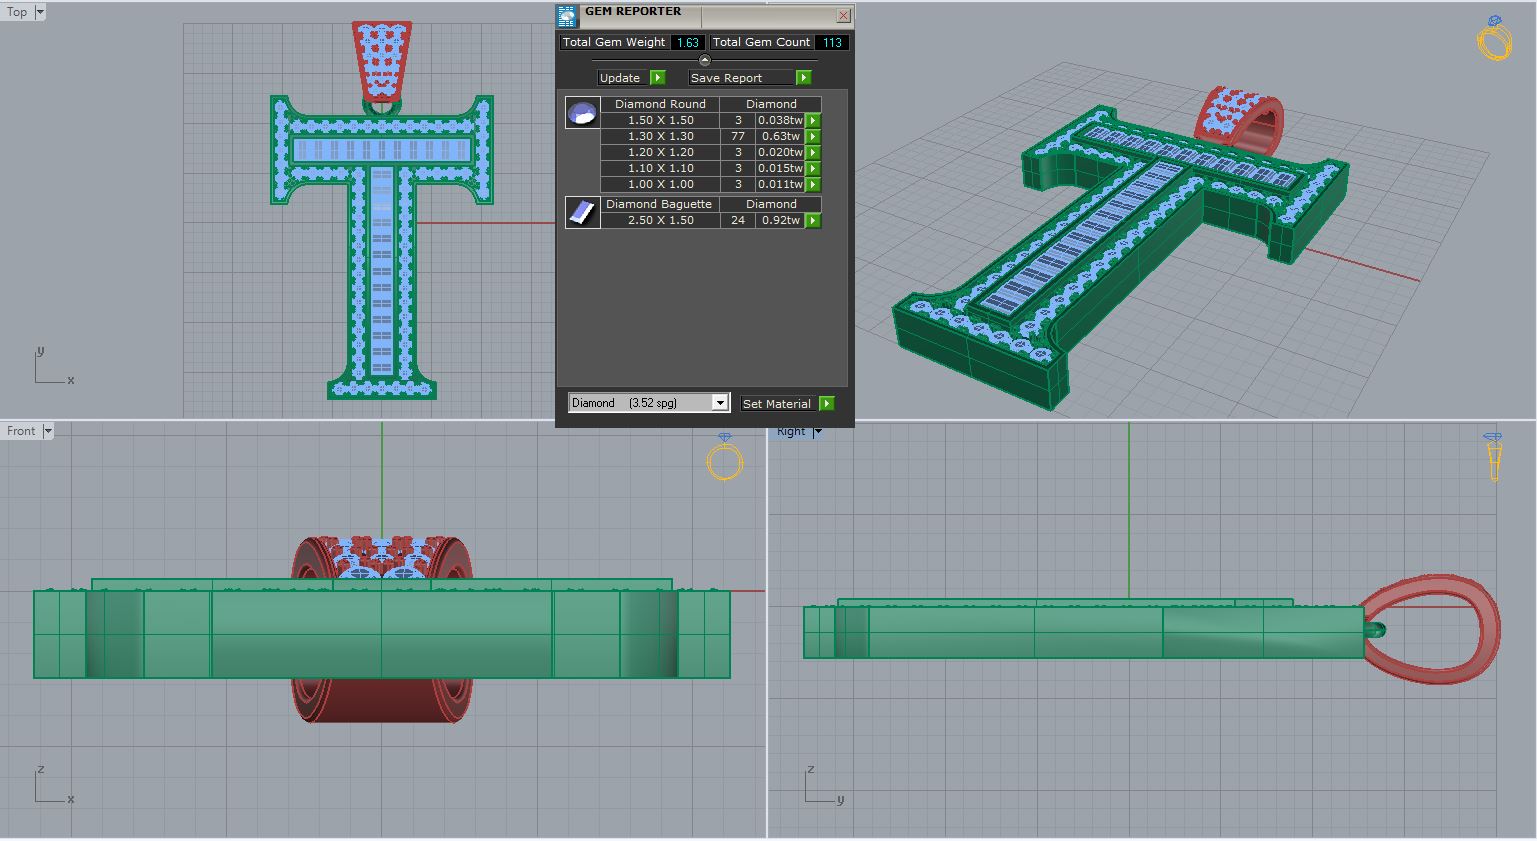Image resolution: width=1537 pixels, height=841 pixels.
Task: Collapse the Gem Reporter panel with the round arrow
Action: point(704,60)
